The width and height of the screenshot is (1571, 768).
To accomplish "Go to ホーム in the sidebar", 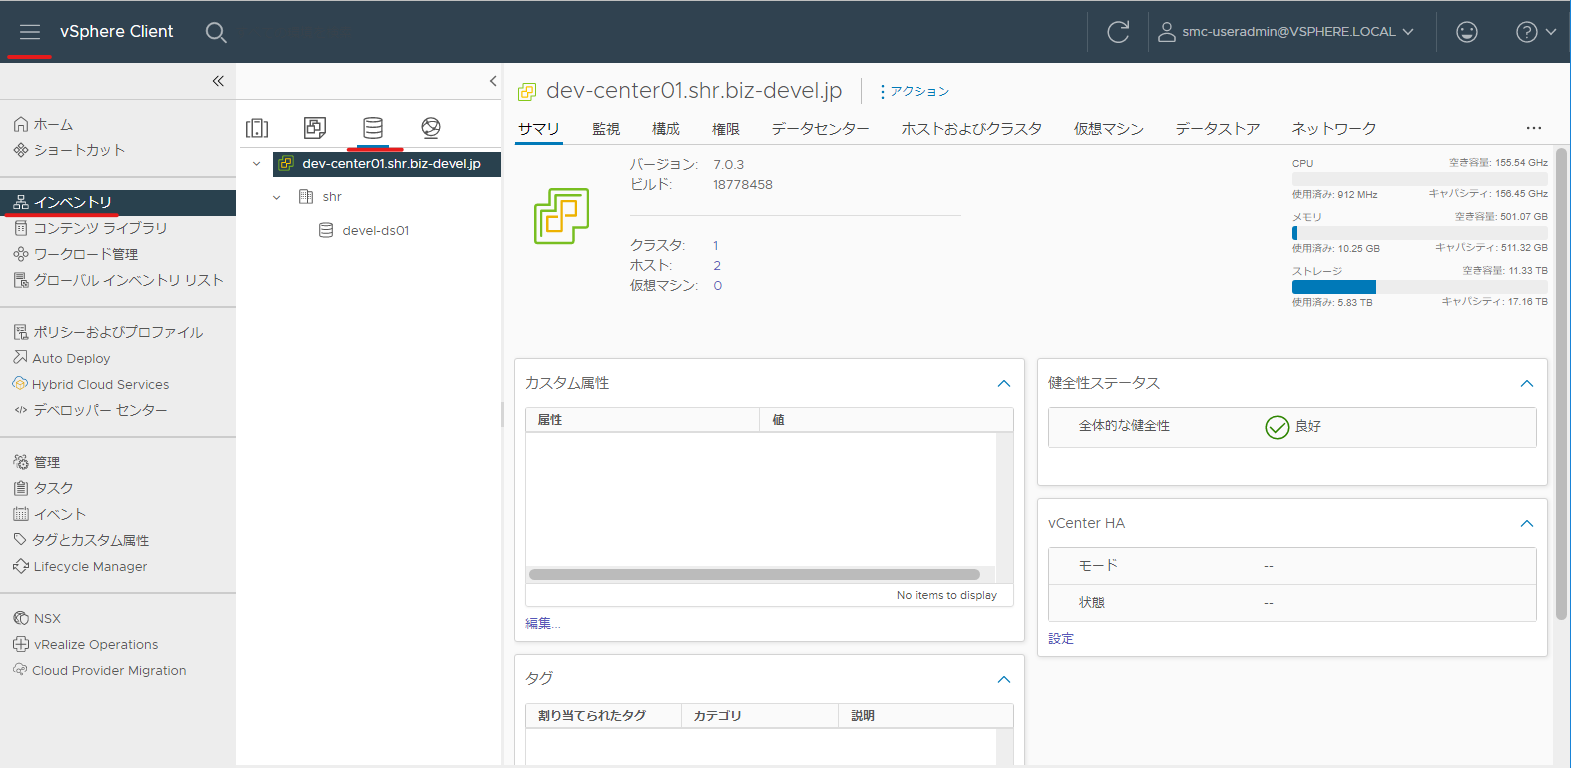I will 53,125.
